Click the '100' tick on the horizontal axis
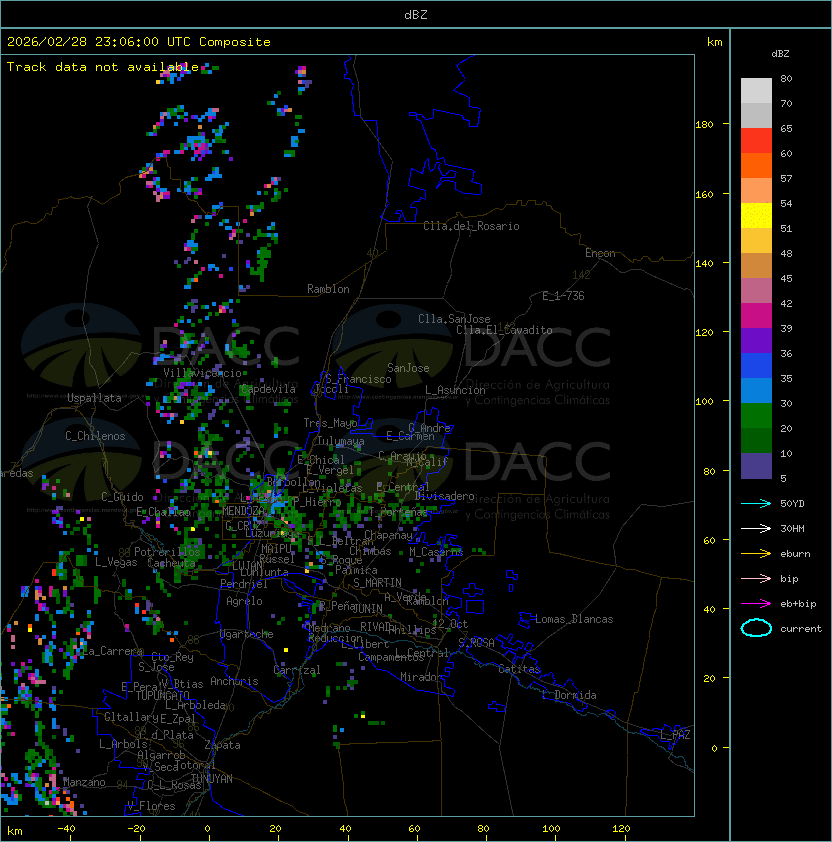The width and height of the screenshot is (832, 842). 551,829
